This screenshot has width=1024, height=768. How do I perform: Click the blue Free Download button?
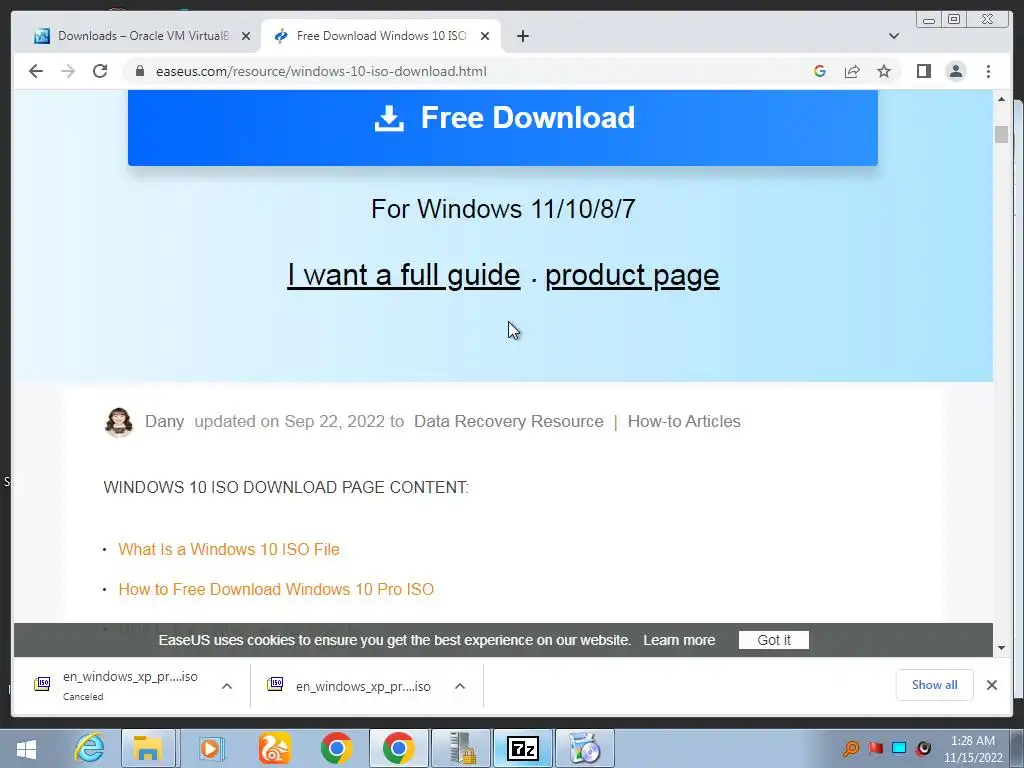click(503, 127)
